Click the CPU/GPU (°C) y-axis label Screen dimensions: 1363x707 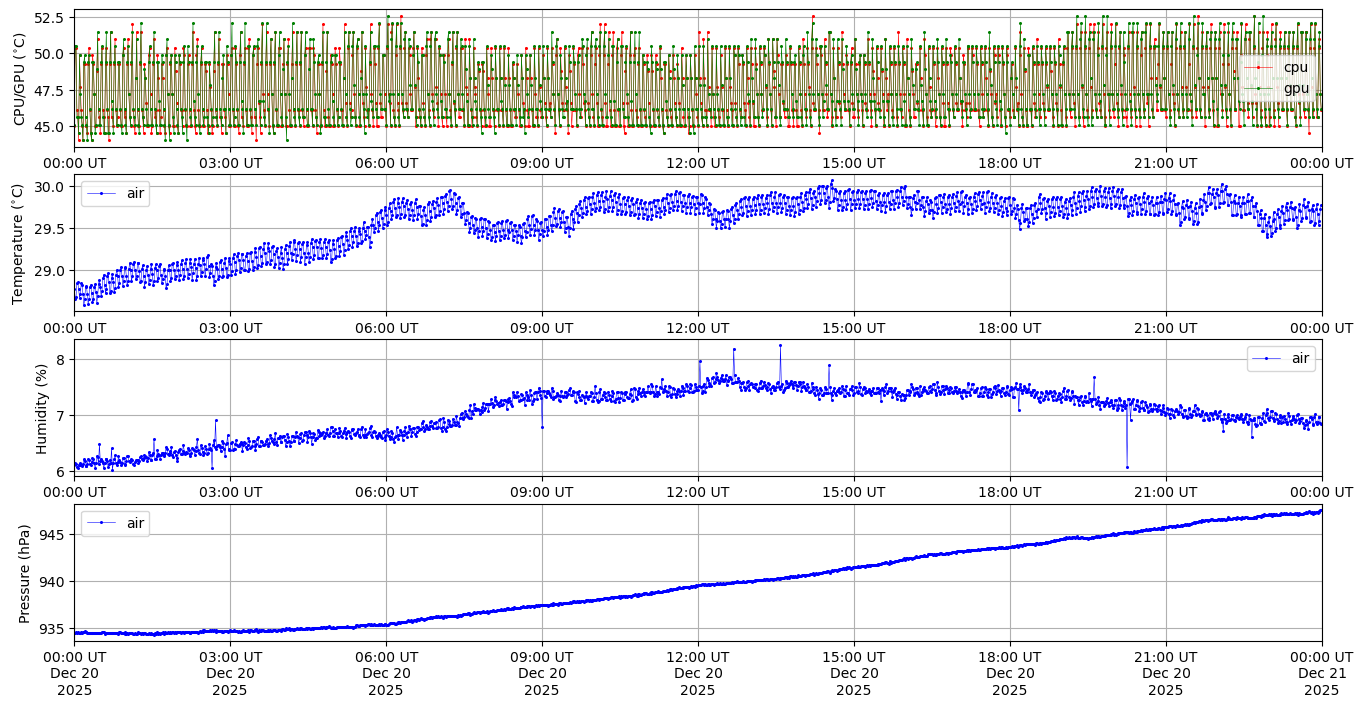pos(21,79)
